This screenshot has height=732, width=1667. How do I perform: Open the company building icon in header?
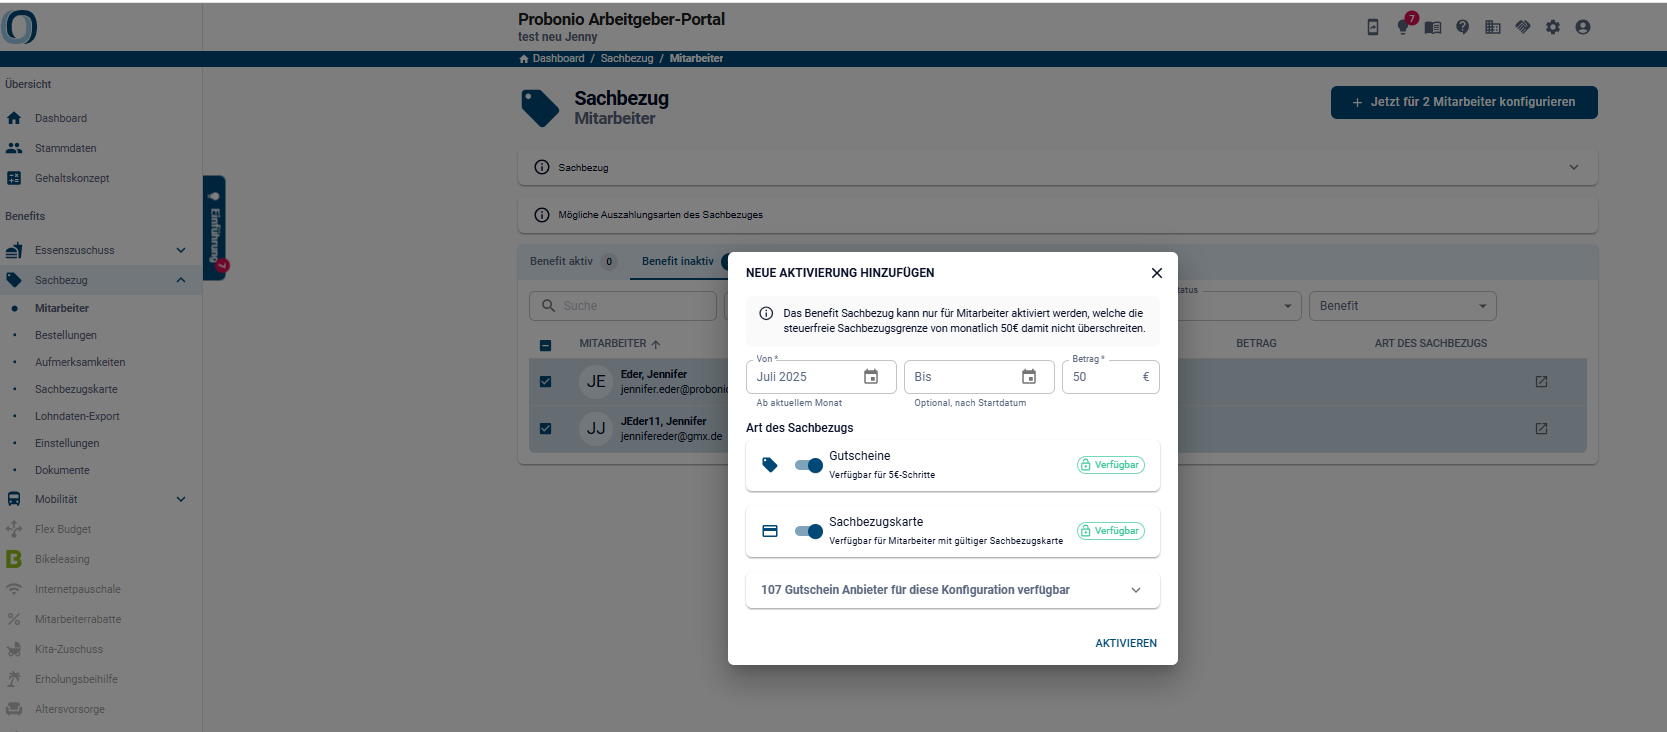[1493, 27]
